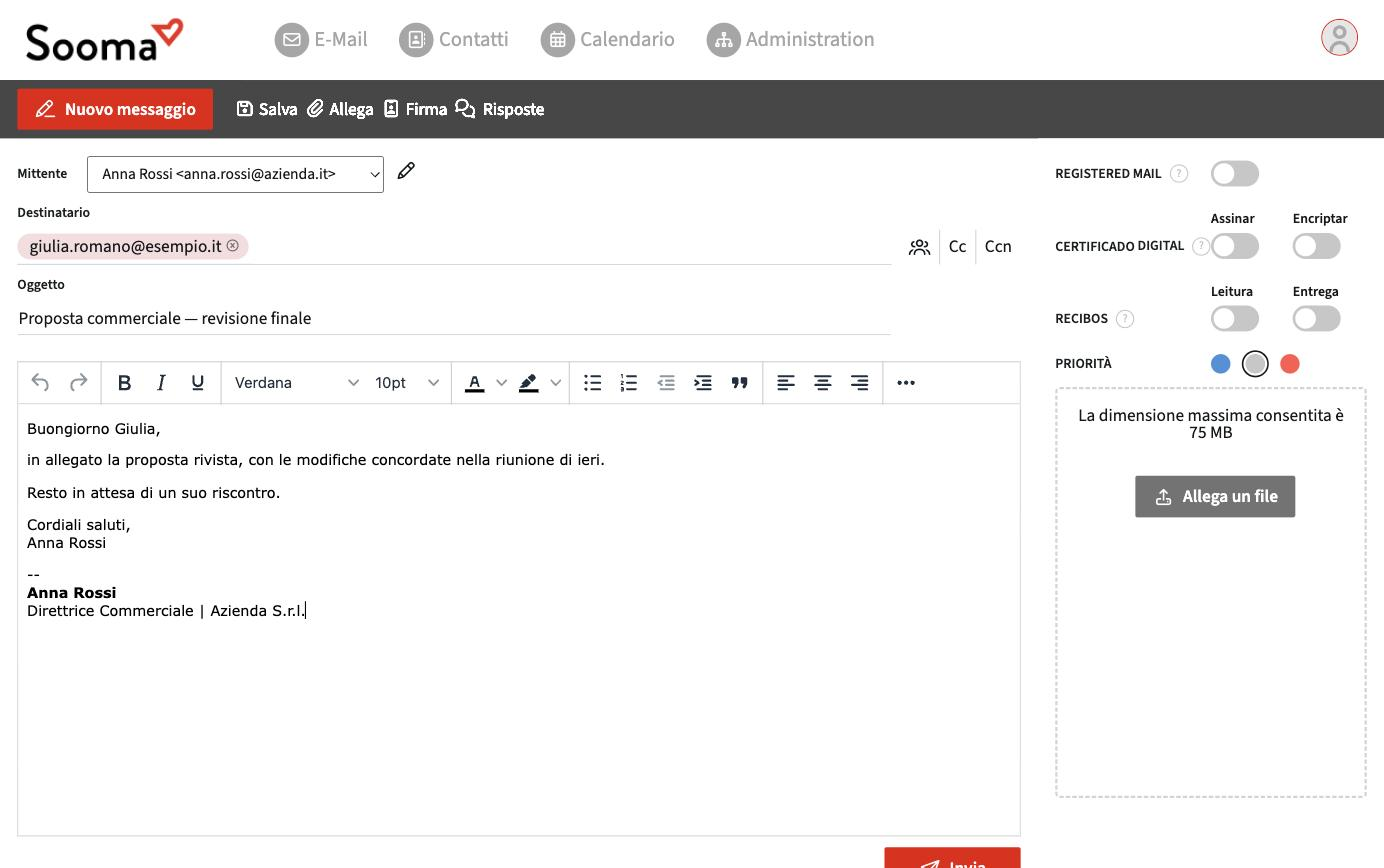
Task: Add a Cc recipient field
Action: pyautogui.click(x=957, y=247)
